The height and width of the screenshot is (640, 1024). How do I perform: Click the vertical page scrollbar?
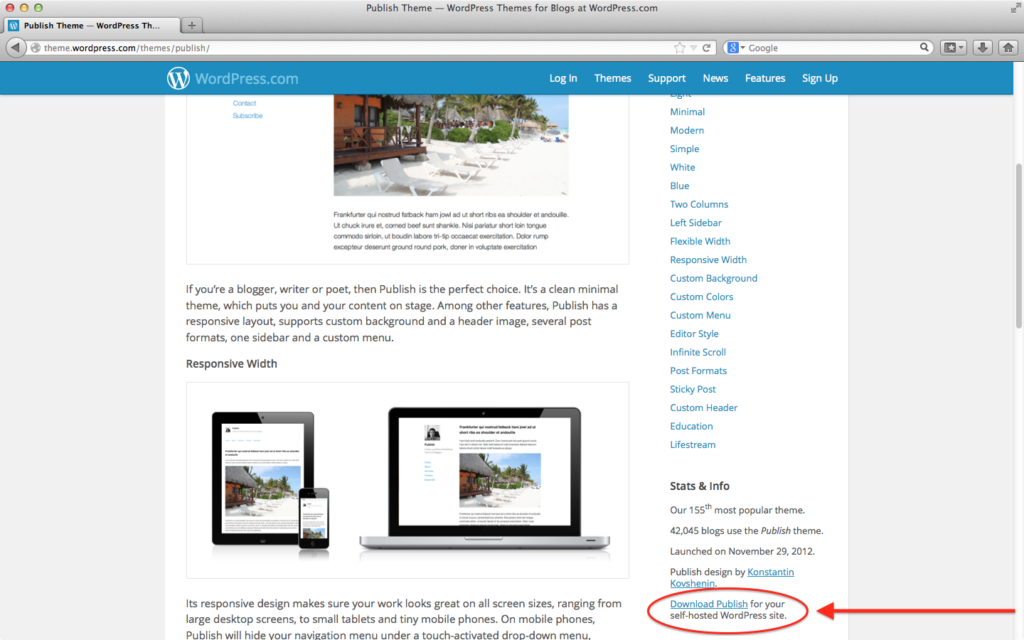(1019, 245)
